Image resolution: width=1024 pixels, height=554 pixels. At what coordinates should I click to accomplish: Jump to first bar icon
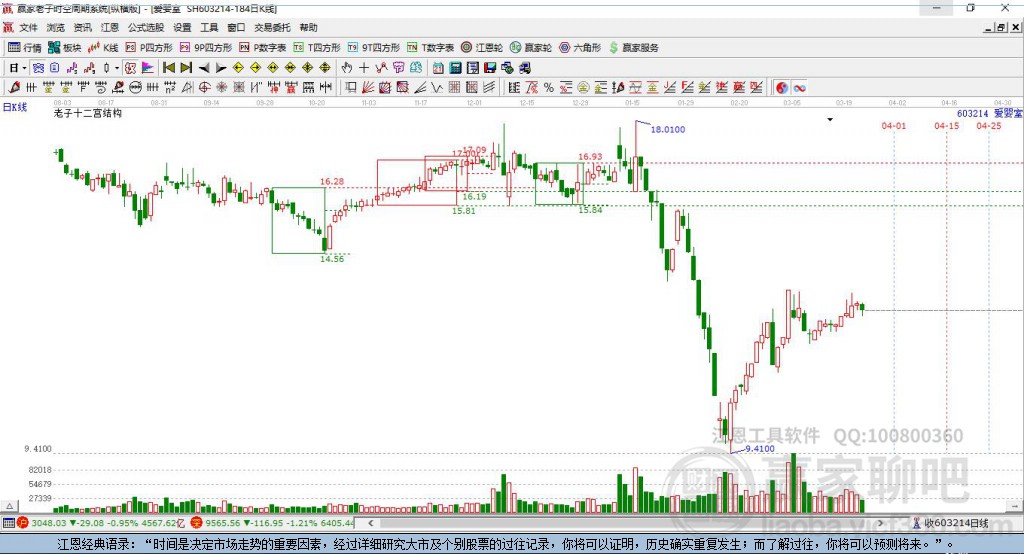click(x=168, y=68)
